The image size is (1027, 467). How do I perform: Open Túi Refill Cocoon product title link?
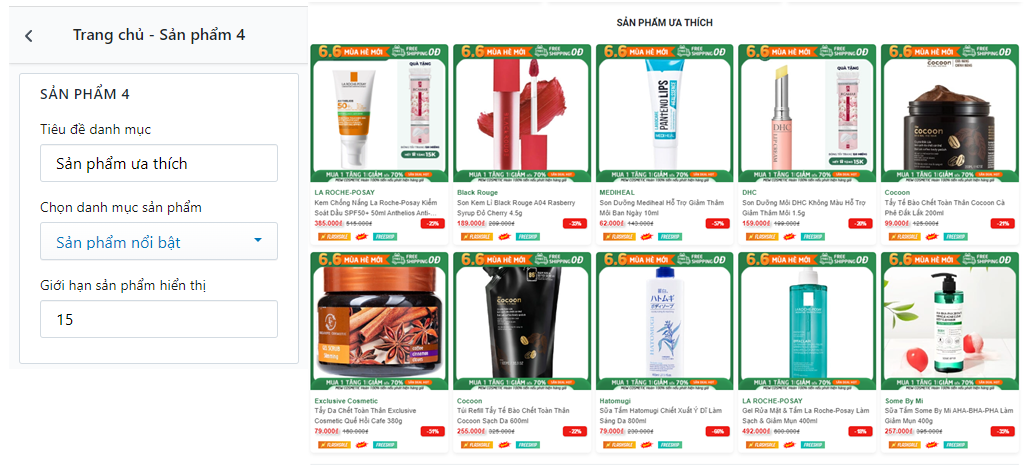tap(513, 415)
